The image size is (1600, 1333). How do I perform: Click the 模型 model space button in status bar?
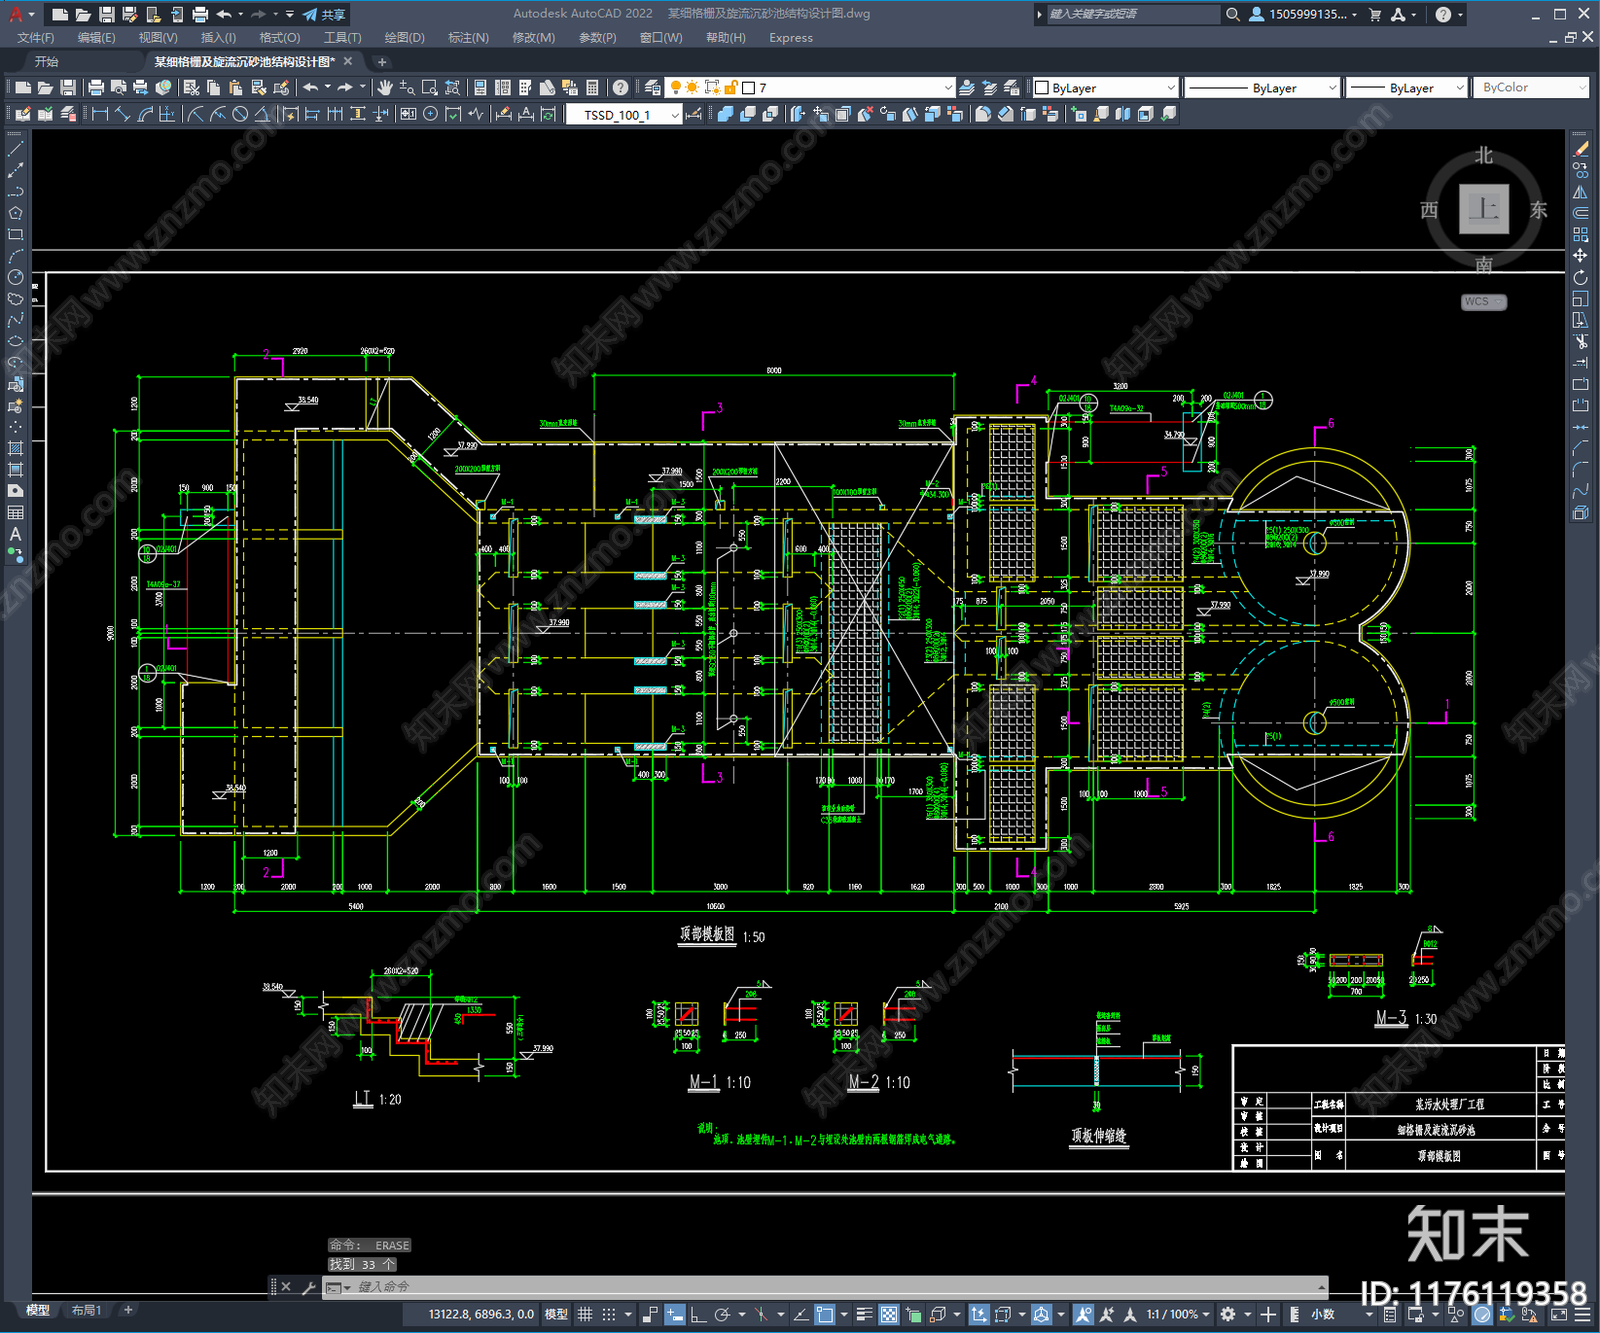point(556,1314)
